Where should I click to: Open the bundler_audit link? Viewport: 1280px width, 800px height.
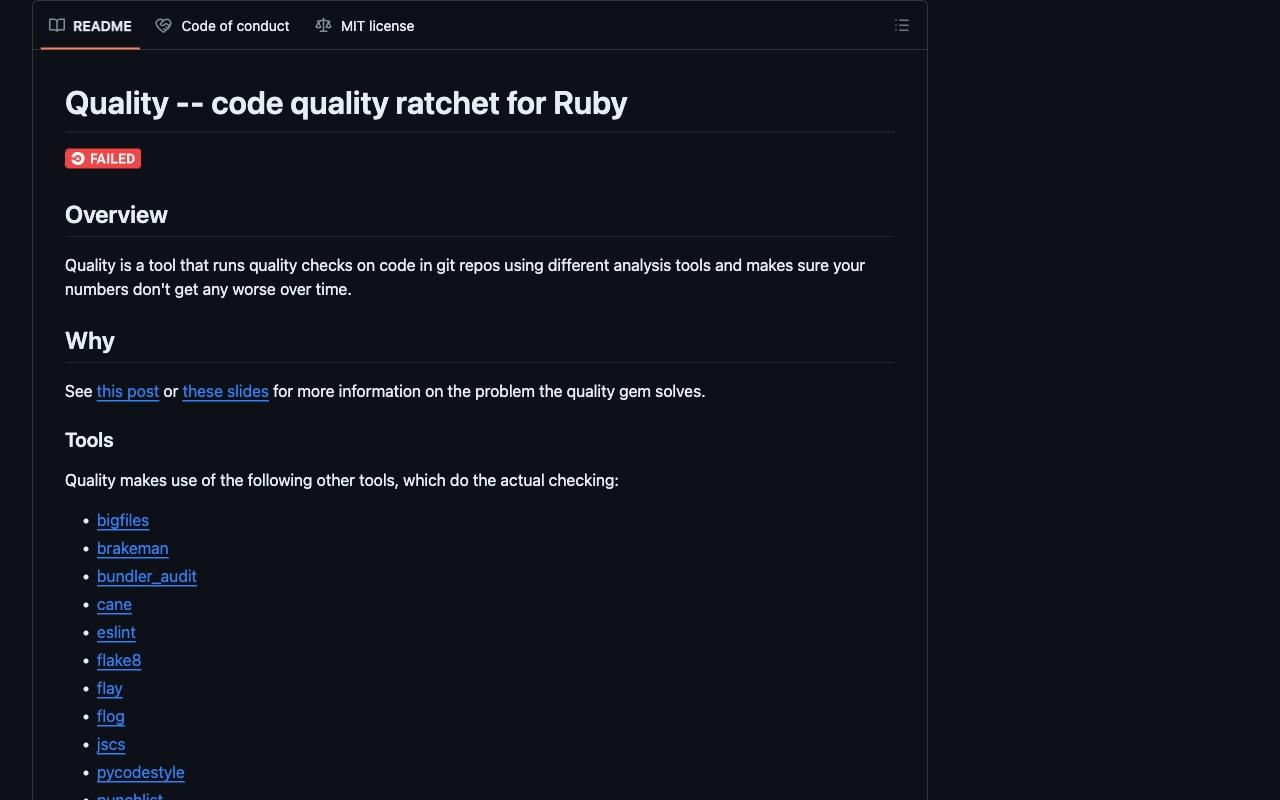click(147, 576)
